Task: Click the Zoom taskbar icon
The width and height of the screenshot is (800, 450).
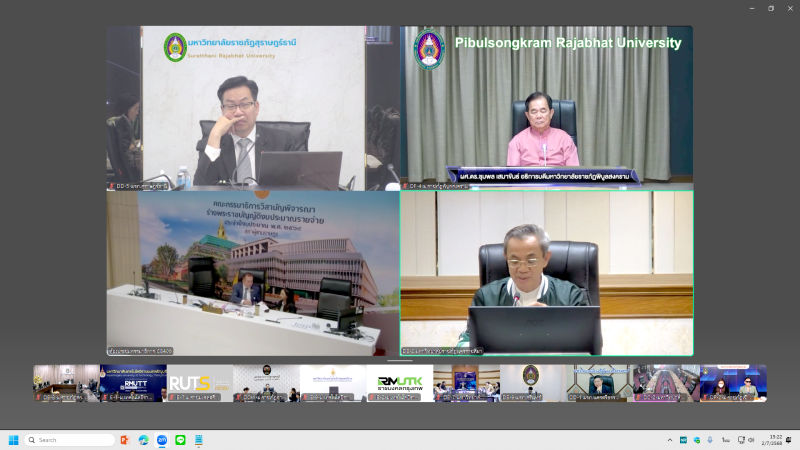Action: 162,440
